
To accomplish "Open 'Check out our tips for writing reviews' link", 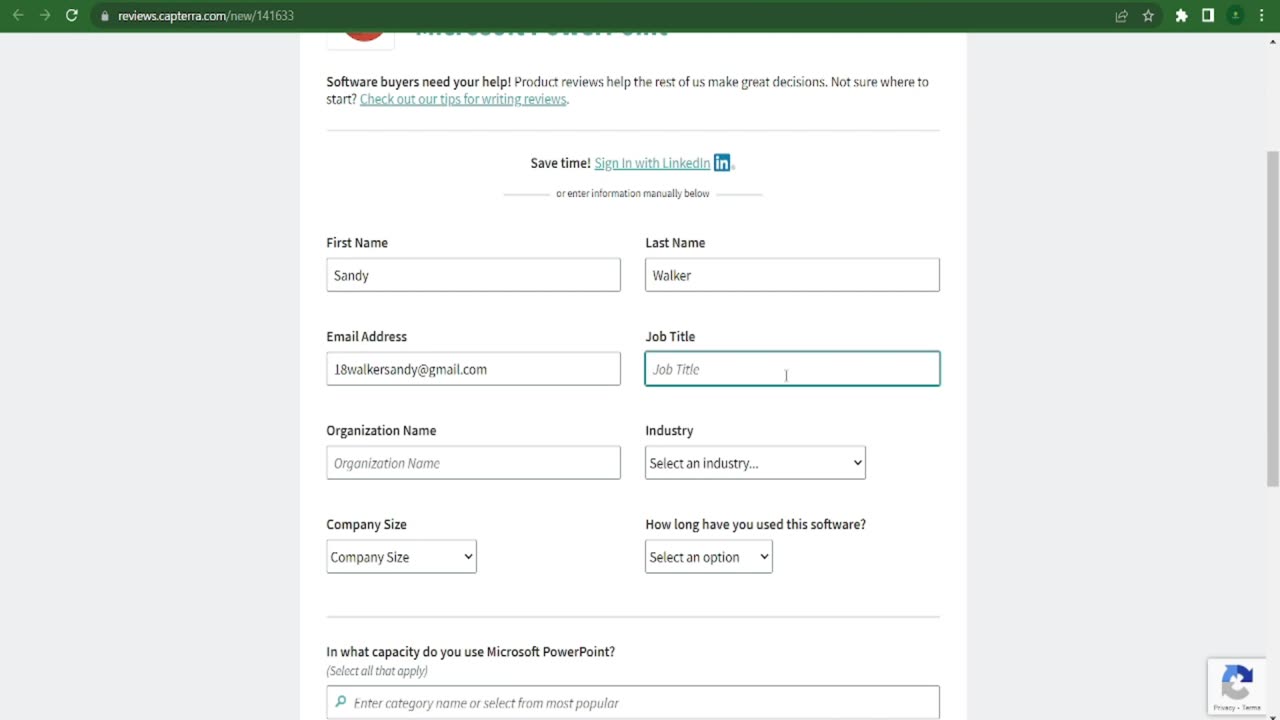I will (463, 99).
